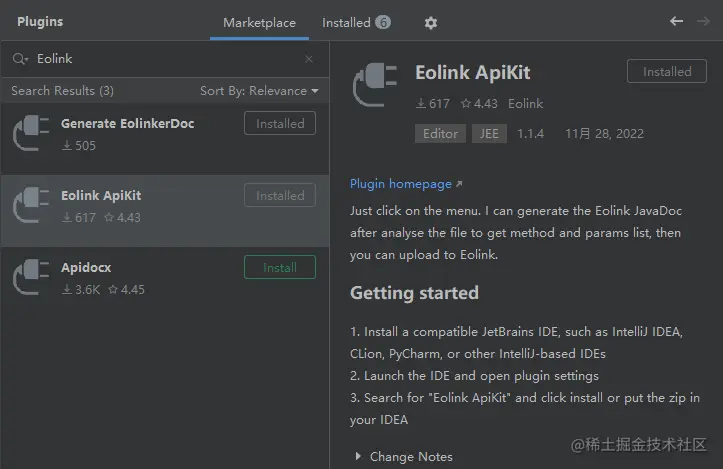Click Installed button in detail header

(667, 71)
